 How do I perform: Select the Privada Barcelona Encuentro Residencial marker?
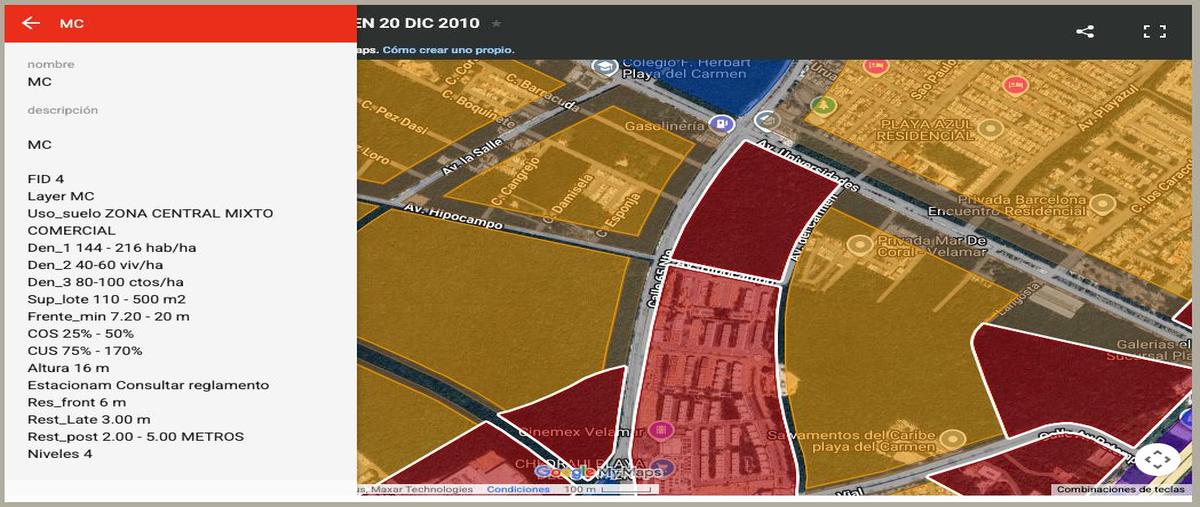point(1103,203)
